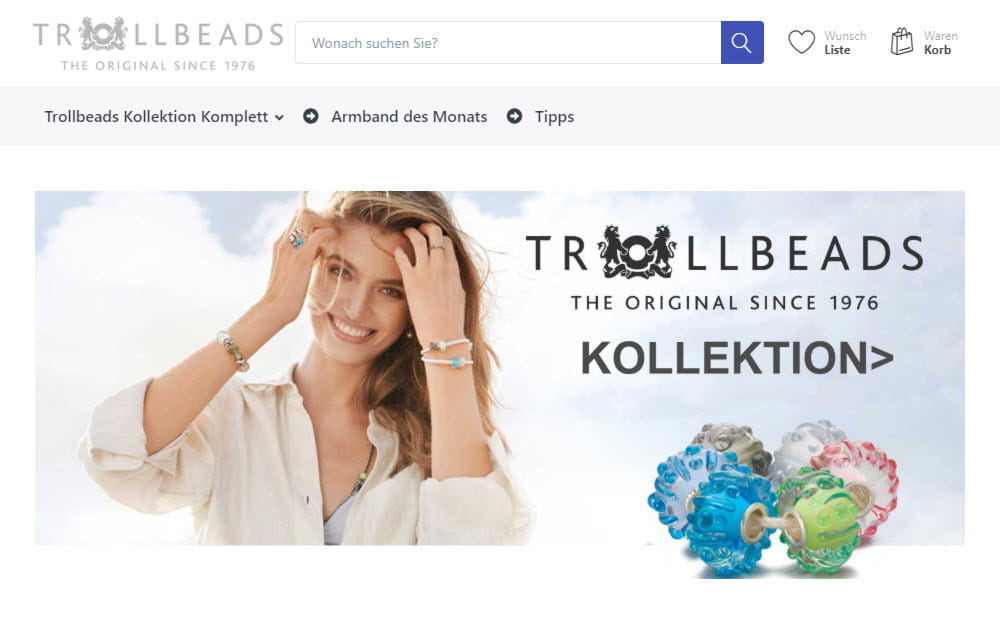The width and height of the screenshot is (1000, 625).
Task: Click the lion crest in banner logo
Action: [635, 252]
